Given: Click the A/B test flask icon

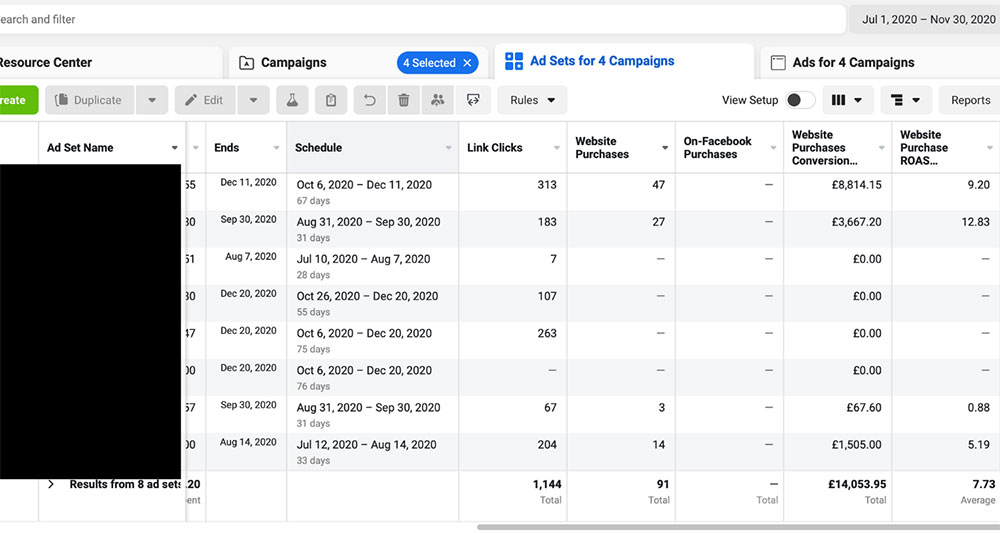Looking at the screenshot, I should (x=291, y=100).
